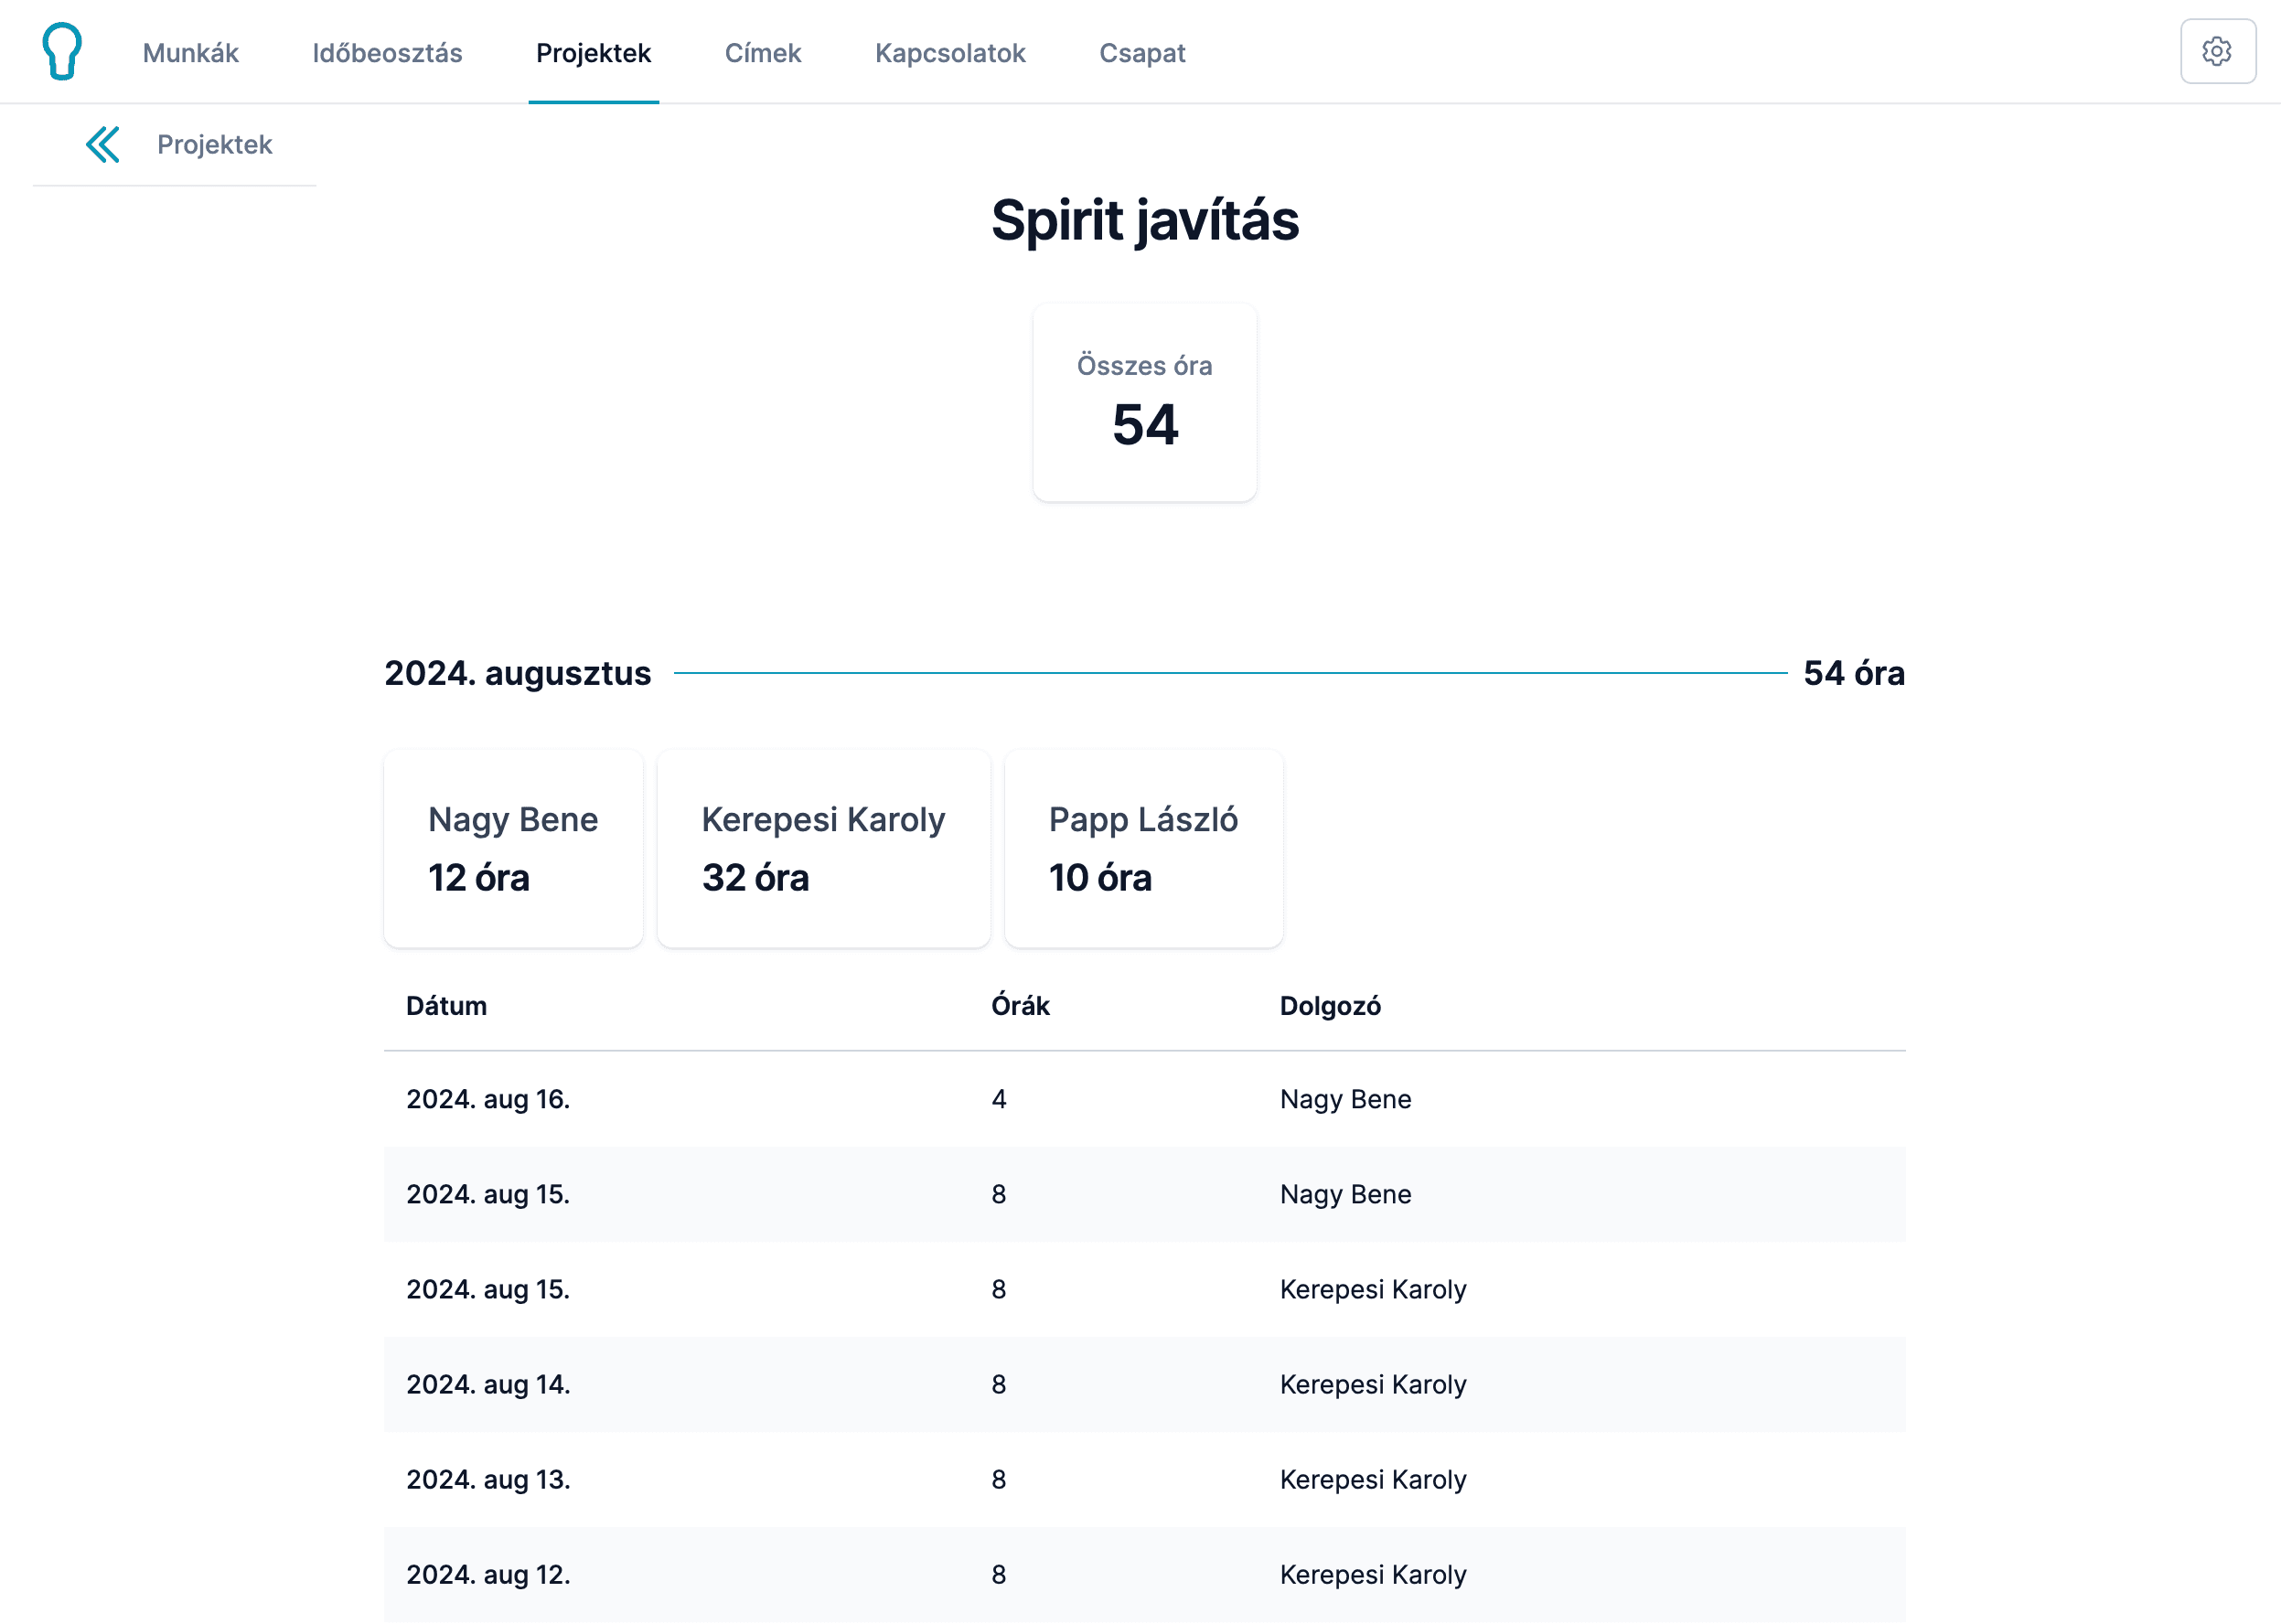
Task: Click the lightbulb app logo
Action: coord(62,51)
